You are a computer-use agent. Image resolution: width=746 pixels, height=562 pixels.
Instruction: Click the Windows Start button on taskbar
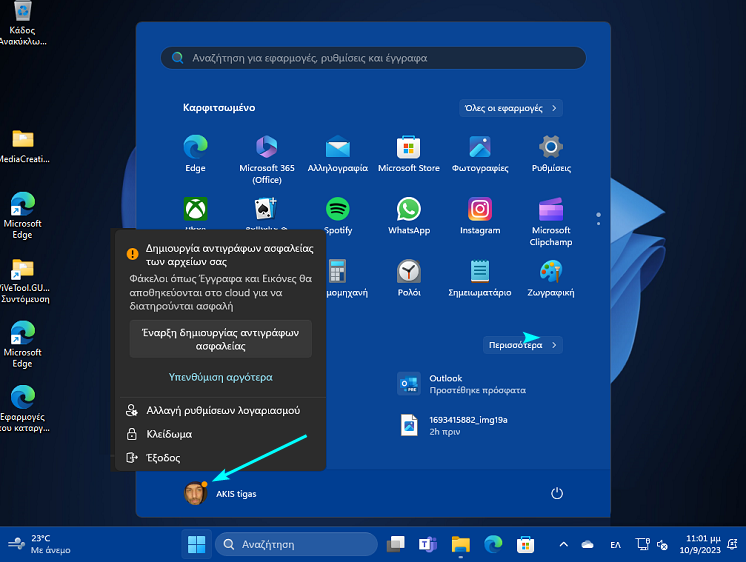click(196, 544)
